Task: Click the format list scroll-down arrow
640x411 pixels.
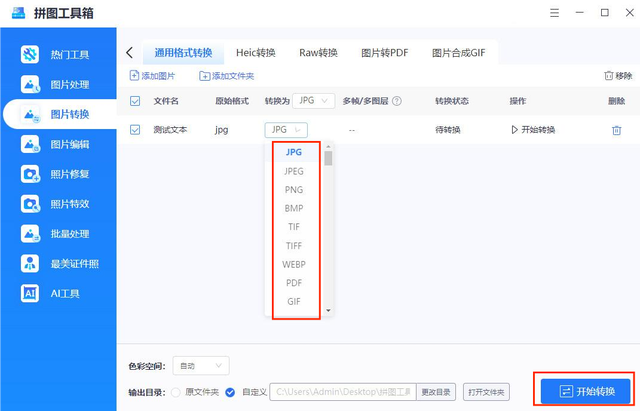Action: [328, 311]
